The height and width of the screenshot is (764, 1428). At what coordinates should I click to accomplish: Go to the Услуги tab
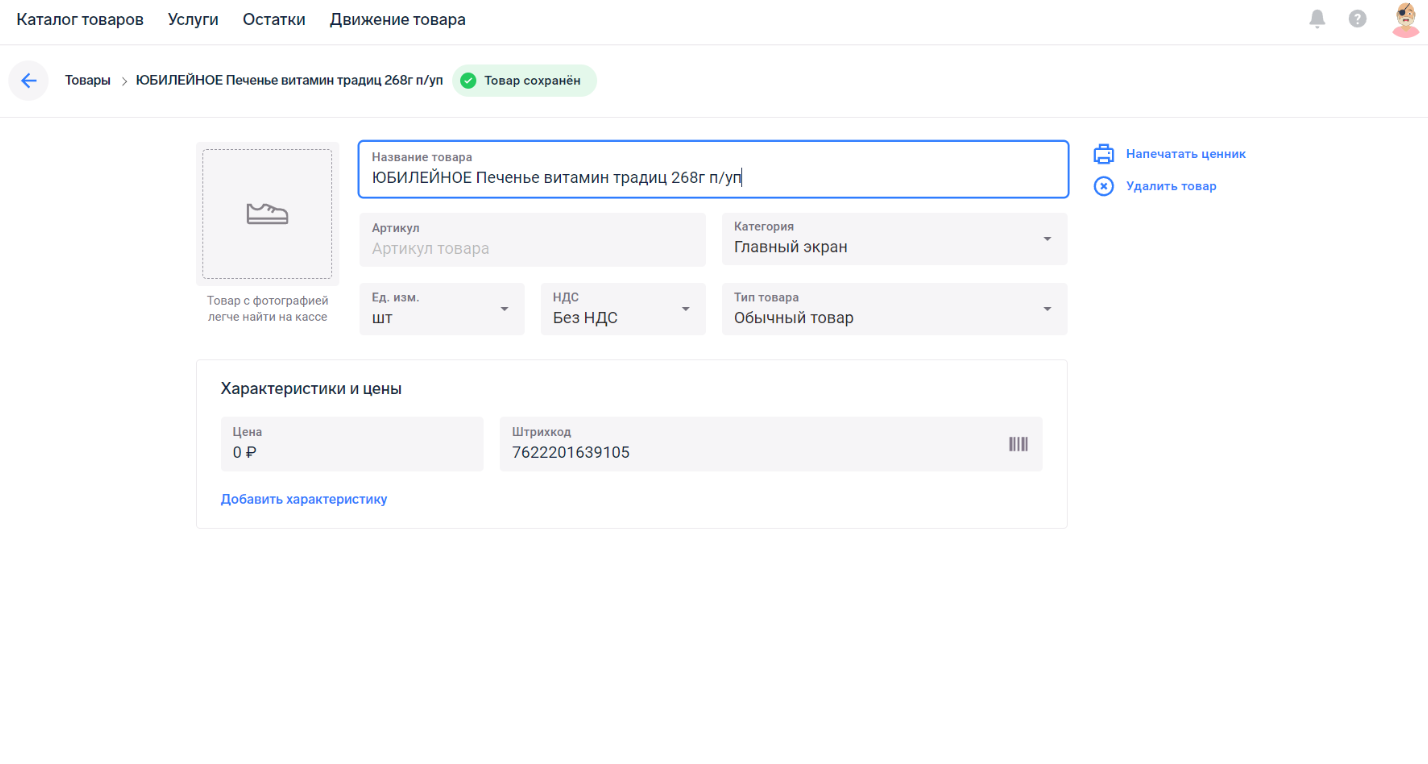click(x=193, y=20)
